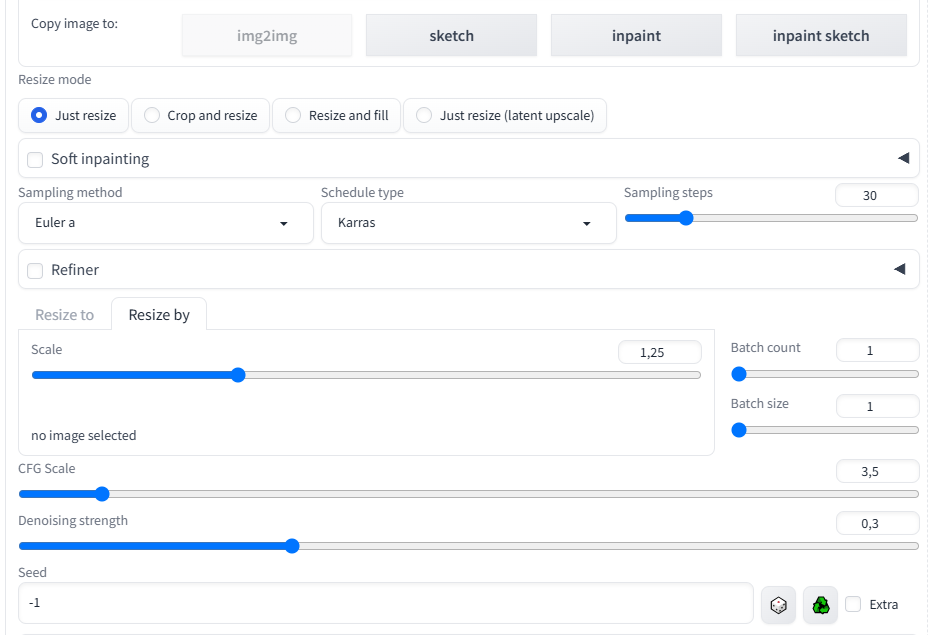The height and width of the screenshot is (635, 934).
Task: Expand the Refiner section arrow icon
Action: tap(899, 269)
